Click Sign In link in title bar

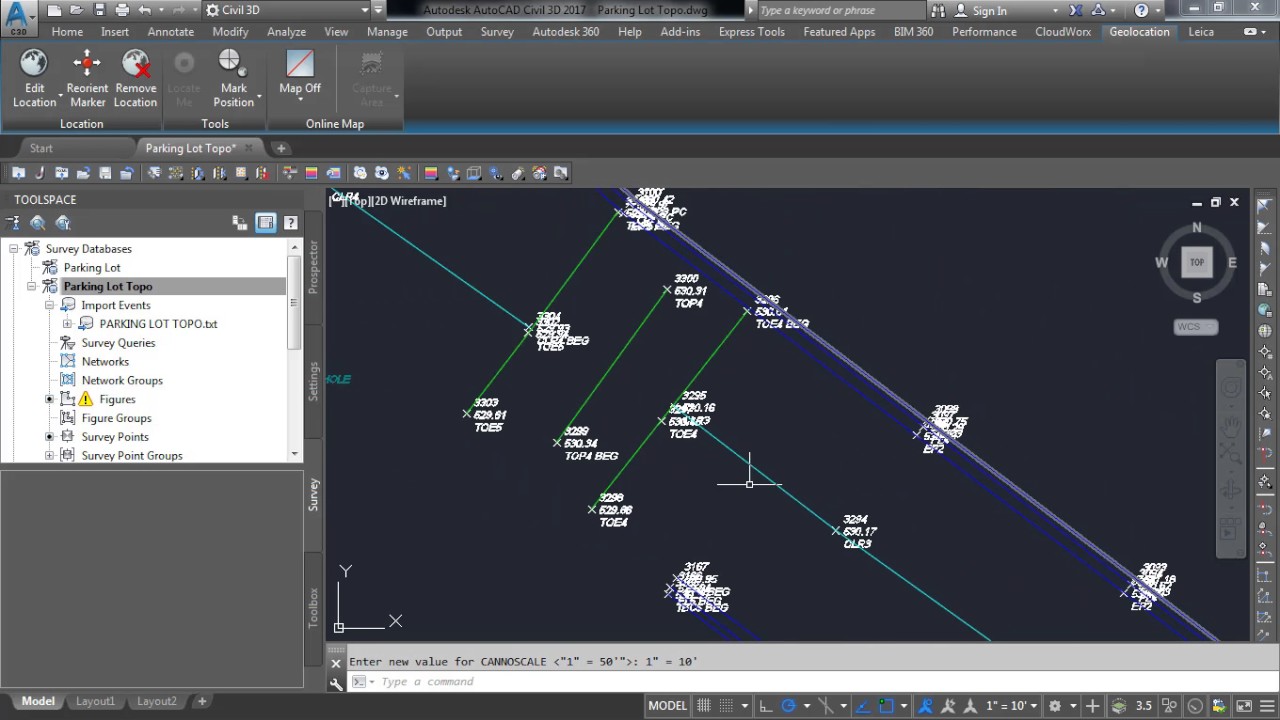tap(989, 11)
